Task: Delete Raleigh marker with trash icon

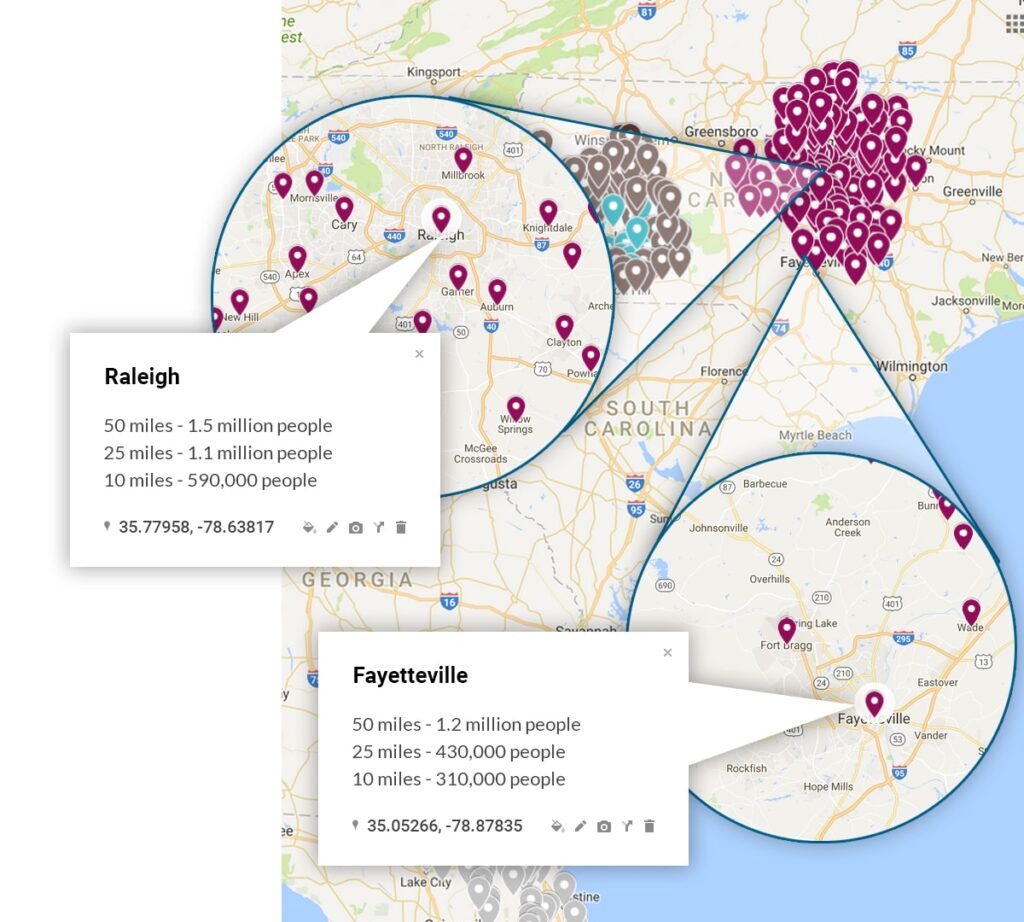Action: pos(401,527)
